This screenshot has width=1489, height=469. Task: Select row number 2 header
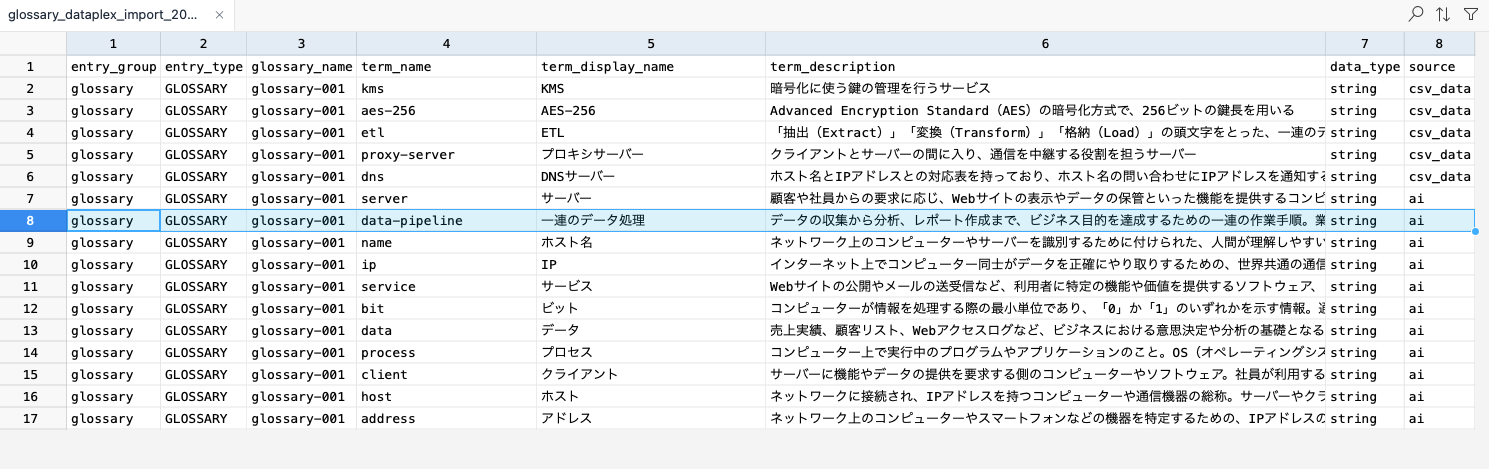pos(33,89)
